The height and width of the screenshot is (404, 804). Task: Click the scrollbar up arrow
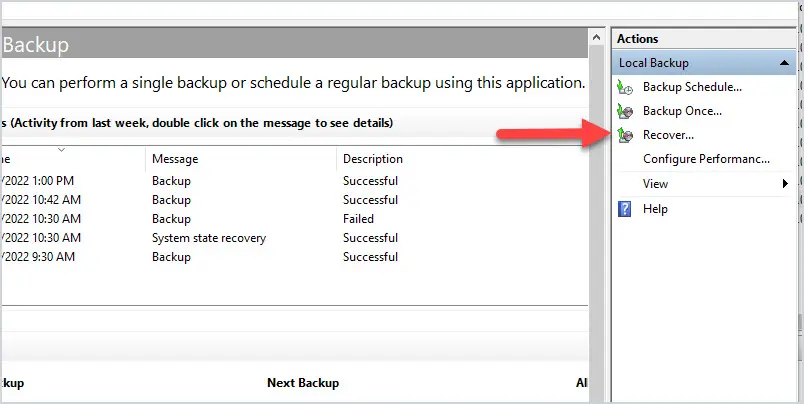[x=596, y=37]
